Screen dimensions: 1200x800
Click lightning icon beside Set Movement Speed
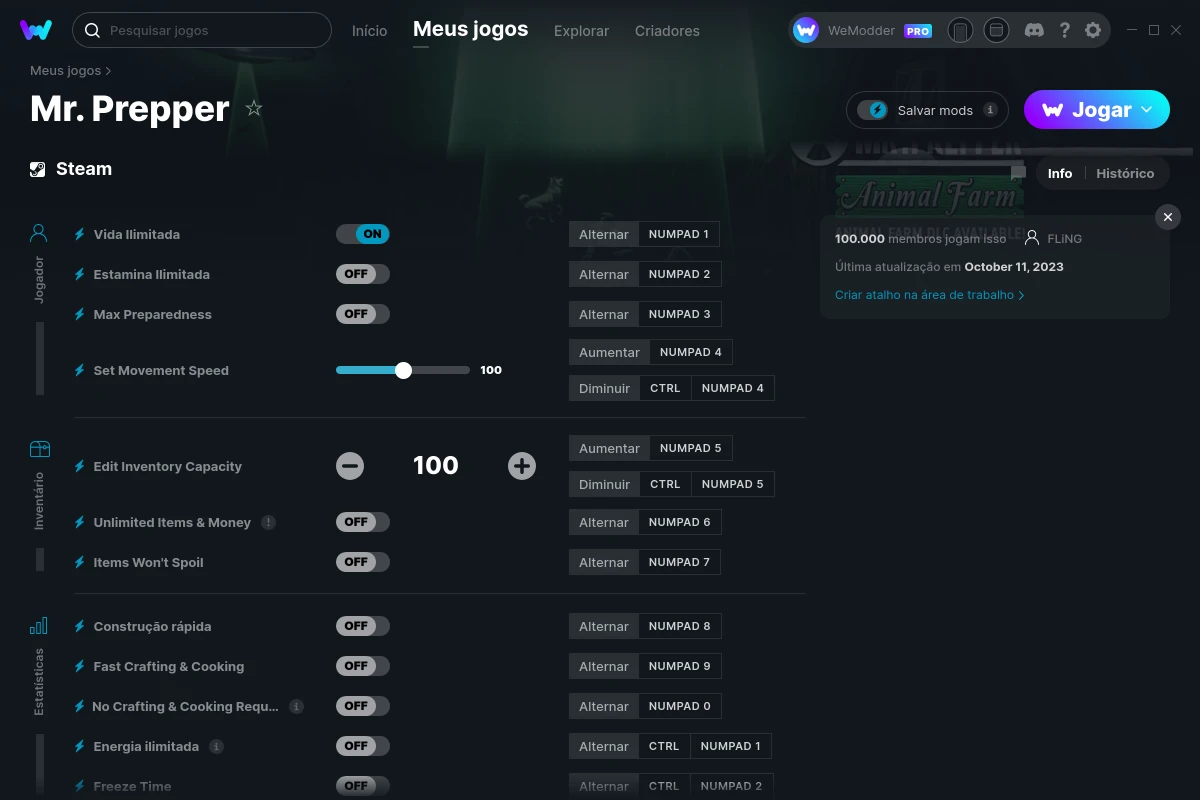80,370
